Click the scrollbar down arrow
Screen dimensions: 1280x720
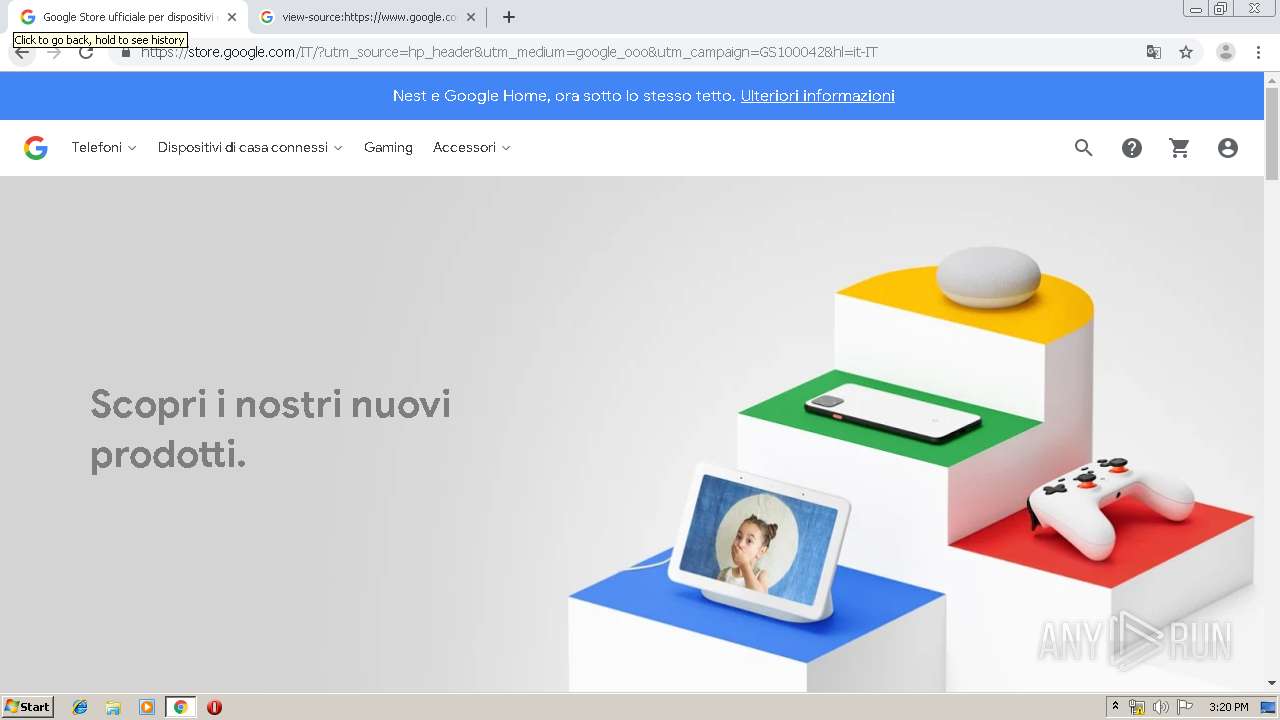(1272, 683)
